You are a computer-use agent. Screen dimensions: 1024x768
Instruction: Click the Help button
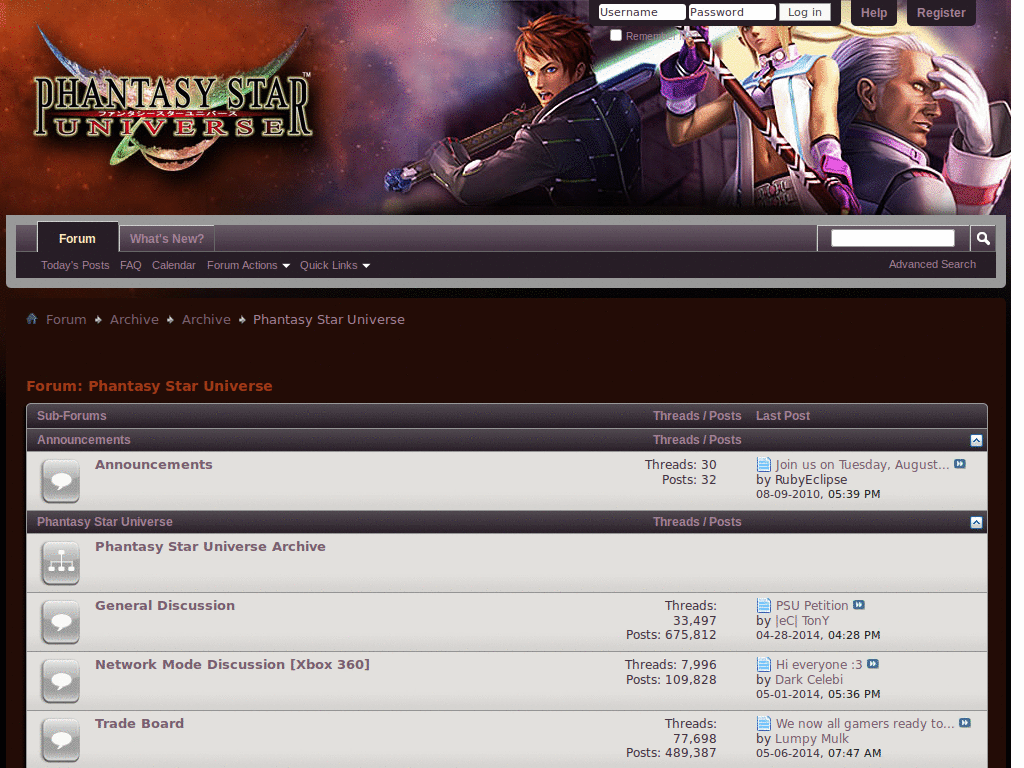pos(873,12)
